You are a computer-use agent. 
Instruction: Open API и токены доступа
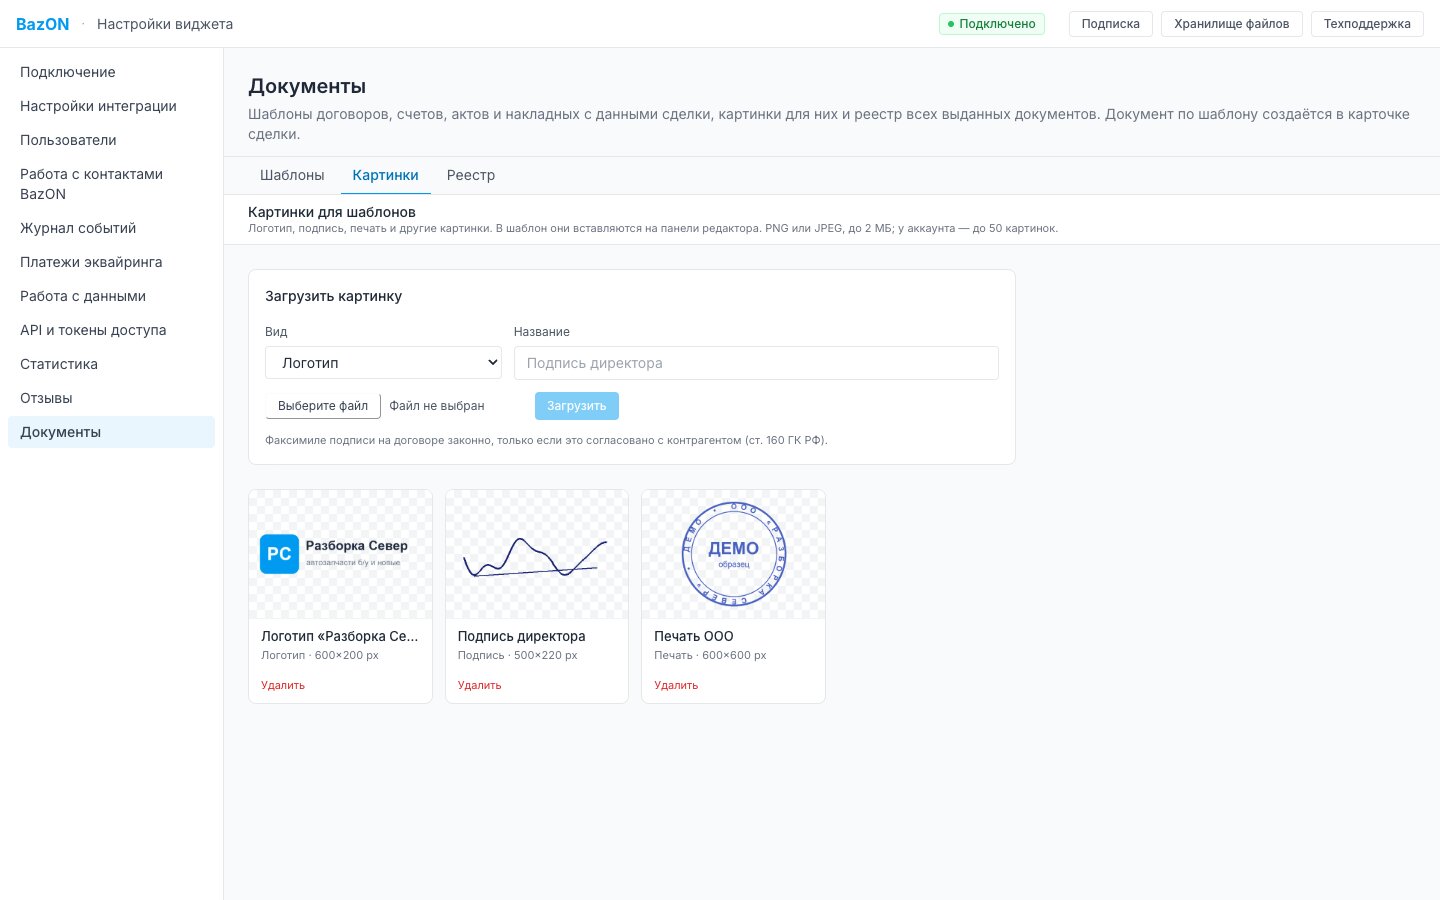pyautogui.click(x=111, y=330)
